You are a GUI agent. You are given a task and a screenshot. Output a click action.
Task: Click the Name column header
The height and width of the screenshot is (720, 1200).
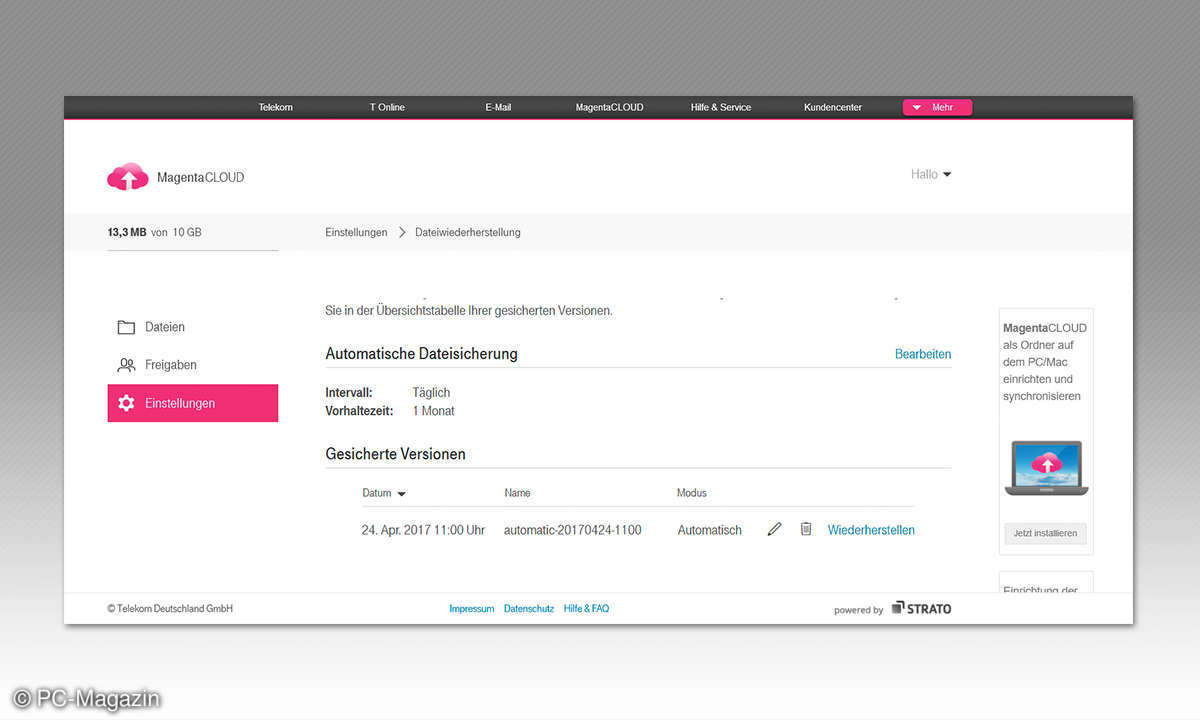[517, 493]
